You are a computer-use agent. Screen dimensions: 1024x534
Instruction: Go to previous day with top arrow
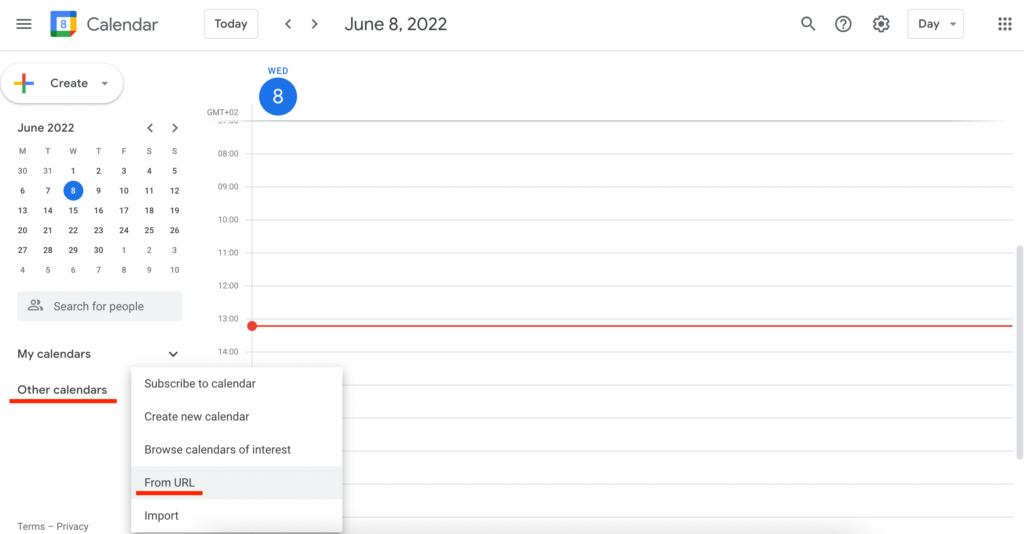[x=288, y=24]
